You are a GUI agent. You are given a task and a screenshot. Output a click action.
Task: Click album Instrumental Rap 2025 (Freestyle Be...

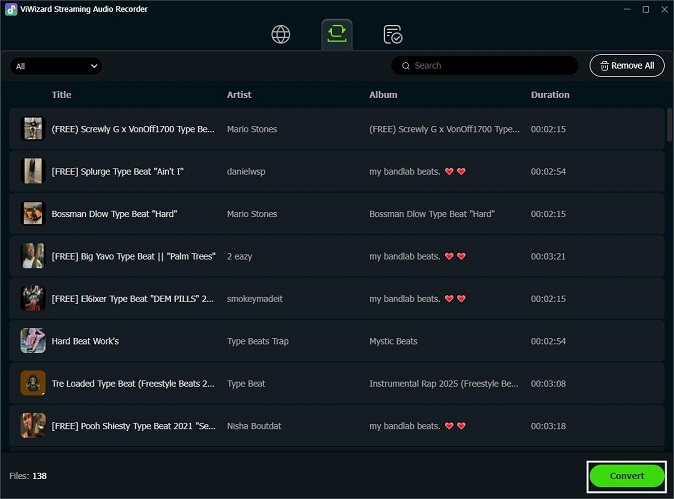point(444,383)
